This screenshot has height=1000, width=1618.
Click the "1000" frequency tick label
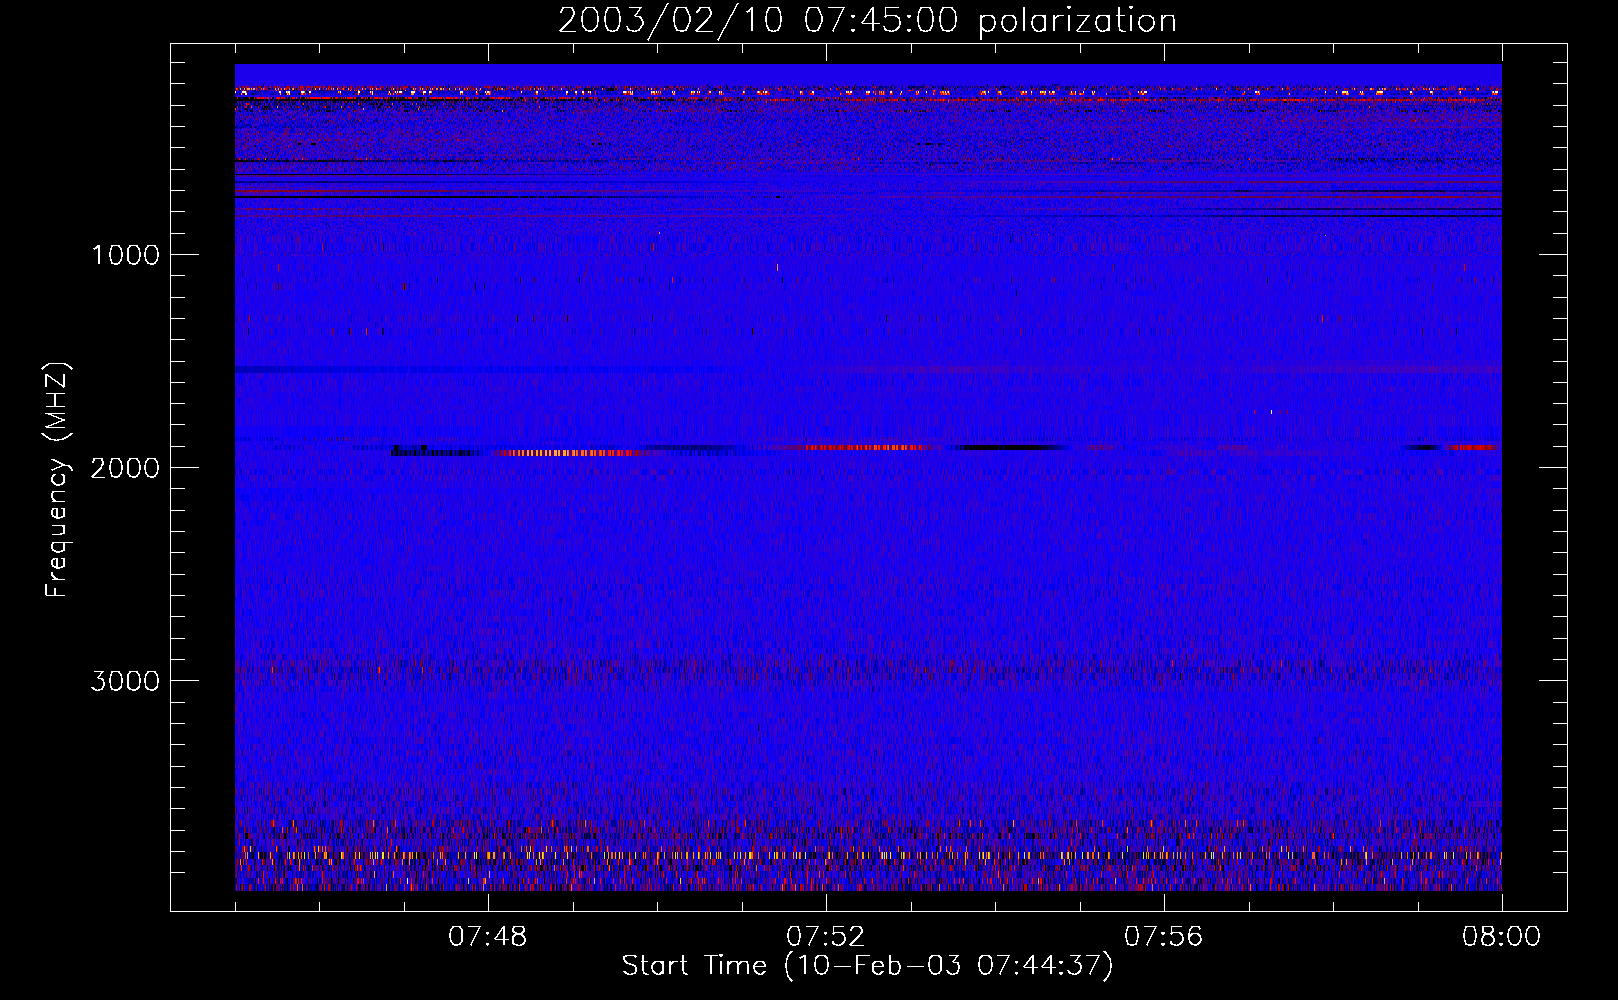(x=125, y=255)
